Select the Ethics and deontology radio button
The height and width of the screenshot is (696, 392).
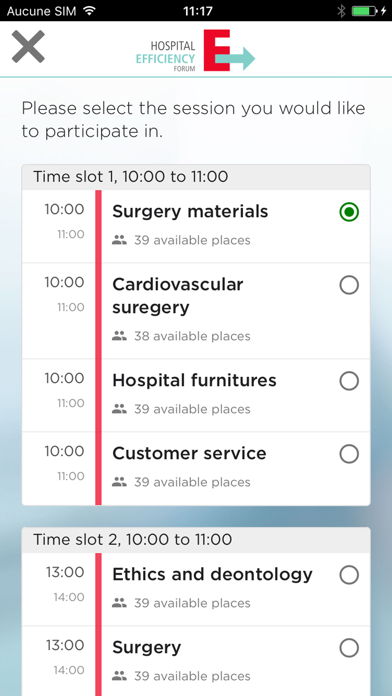[x=349, y=575]
